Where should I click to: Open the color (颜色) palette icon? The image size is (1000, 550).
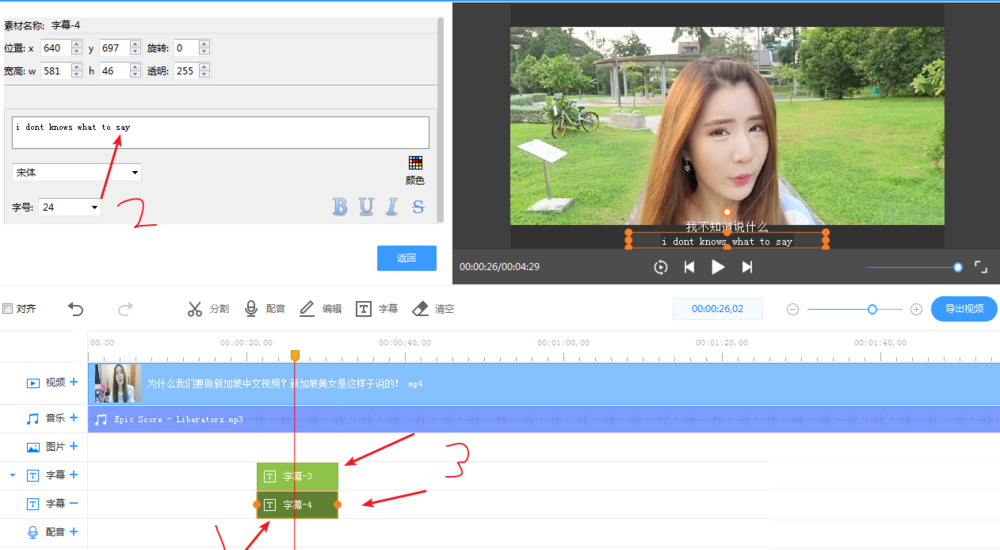click(415, 163)
